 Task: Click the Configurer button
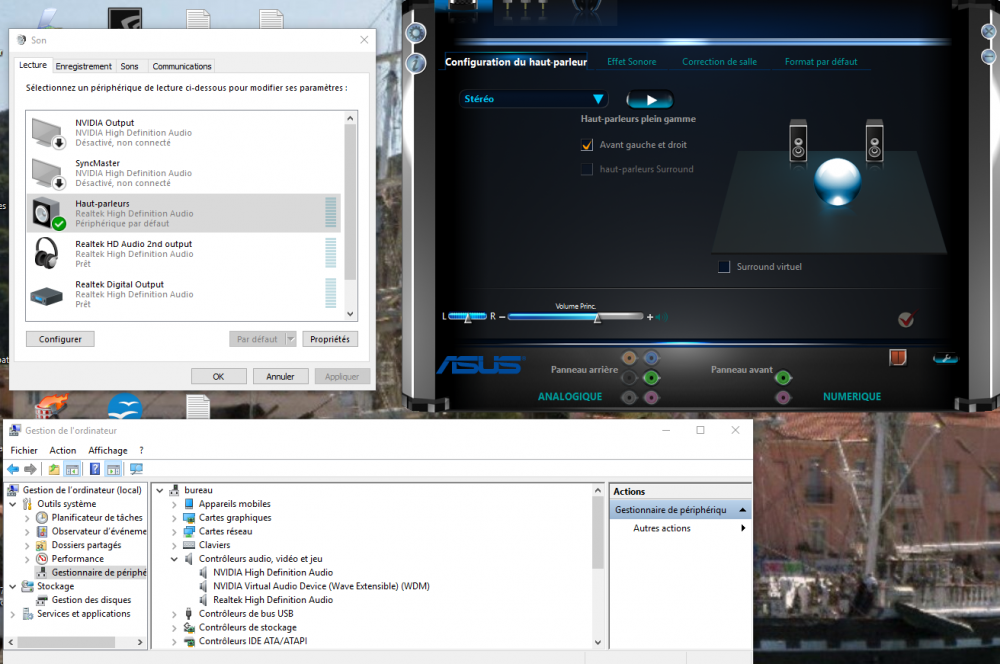click(x=60, y=339)
